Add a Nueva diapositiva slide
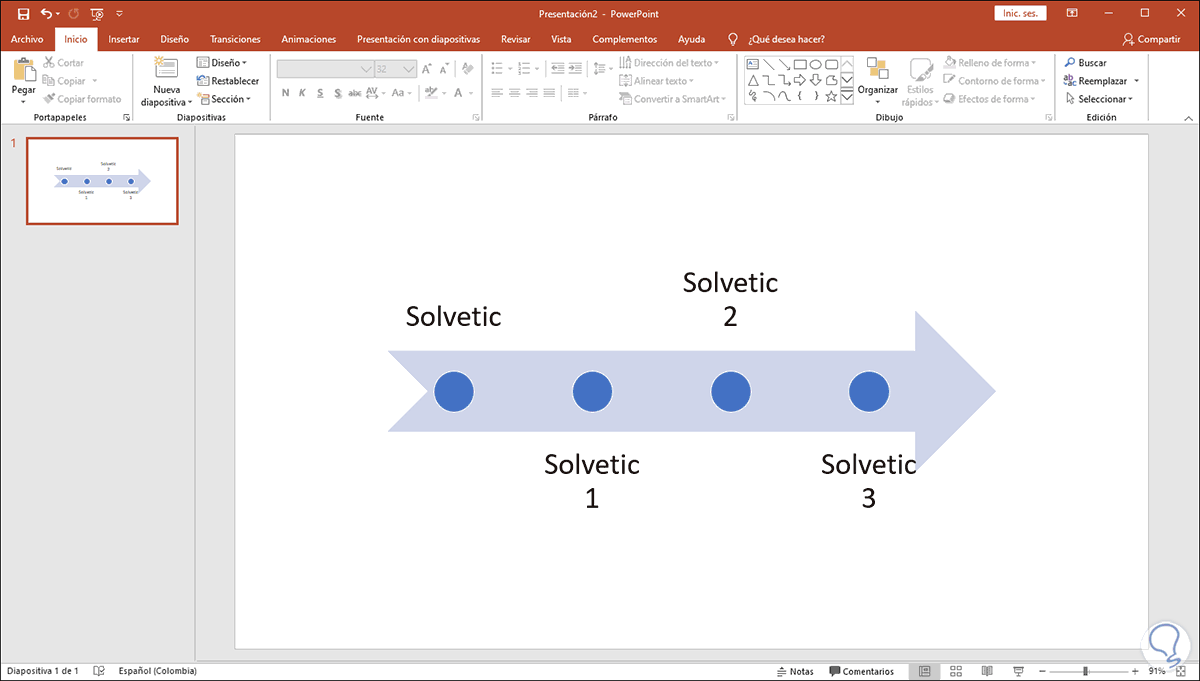Screen dimensions: 1200x681 coord(166,82)
